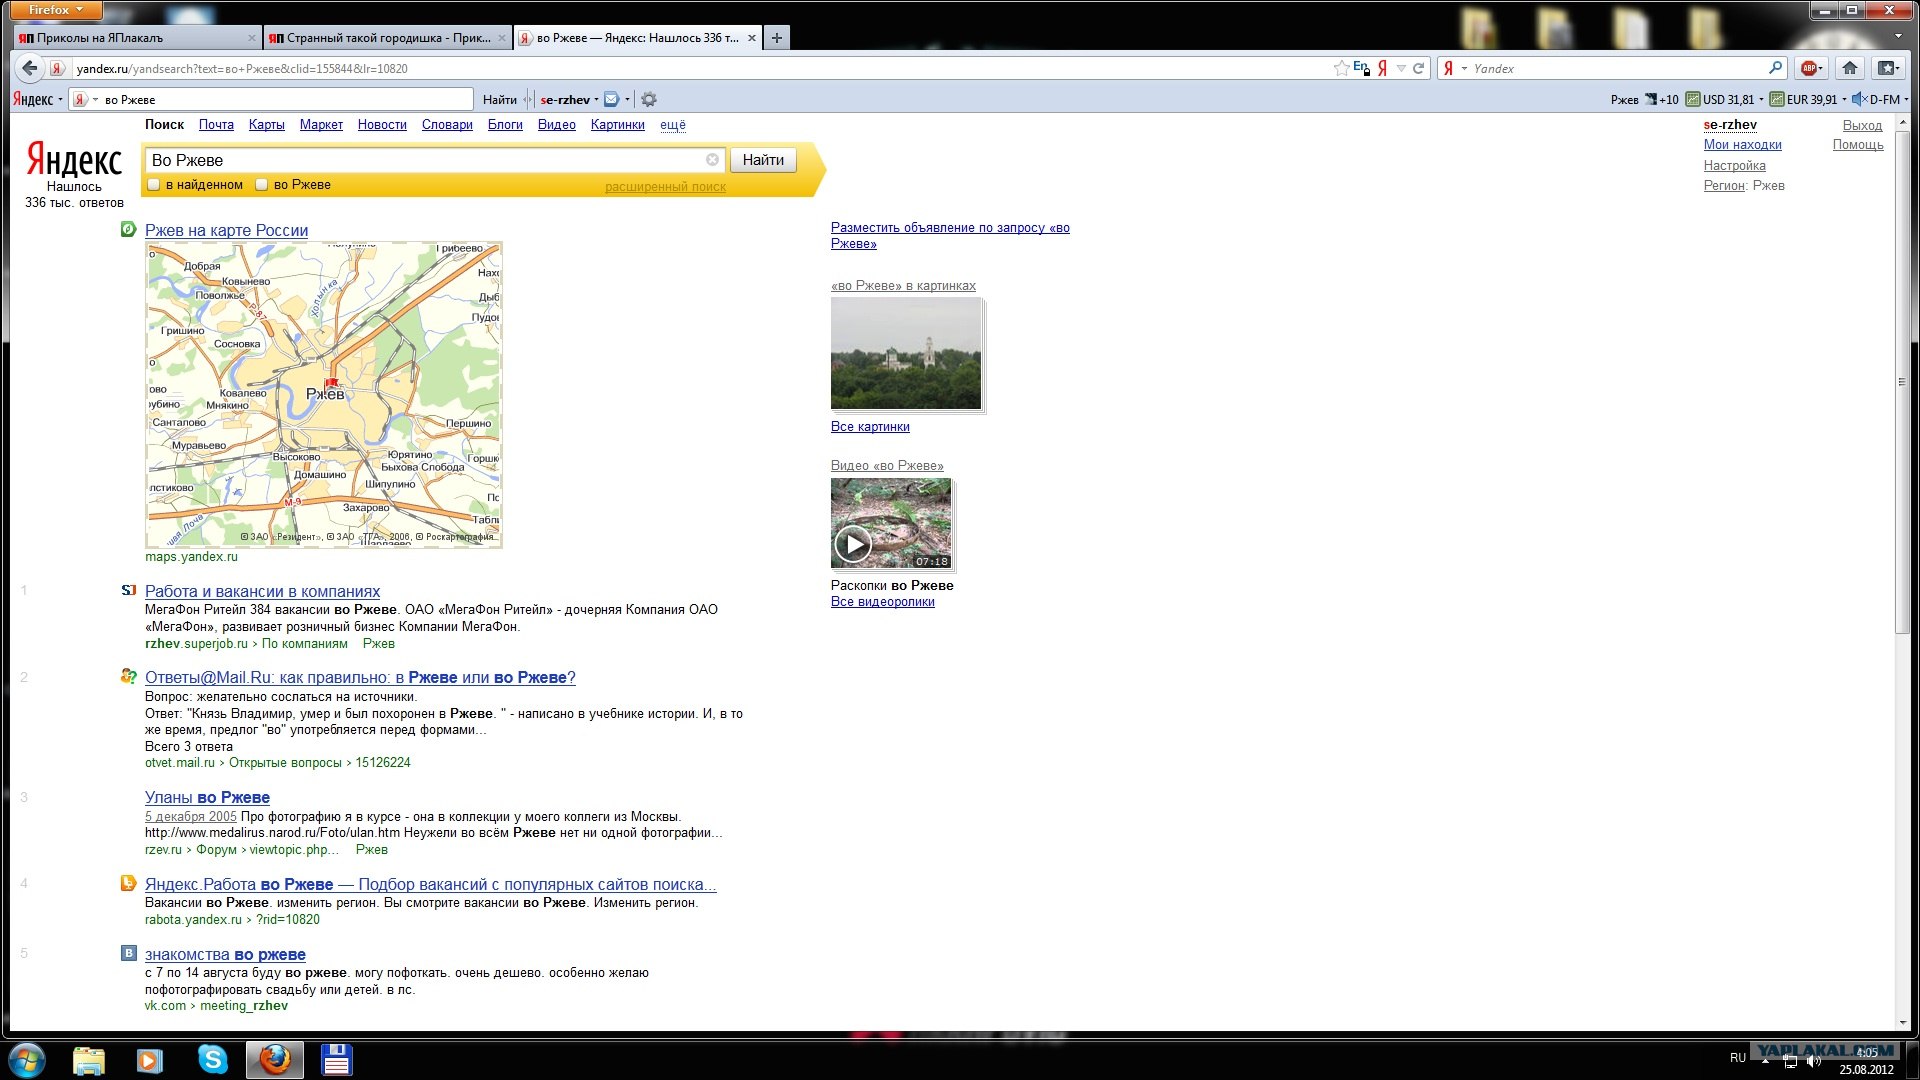
Task: Open the Картинки service link
Action: [617, 125]
